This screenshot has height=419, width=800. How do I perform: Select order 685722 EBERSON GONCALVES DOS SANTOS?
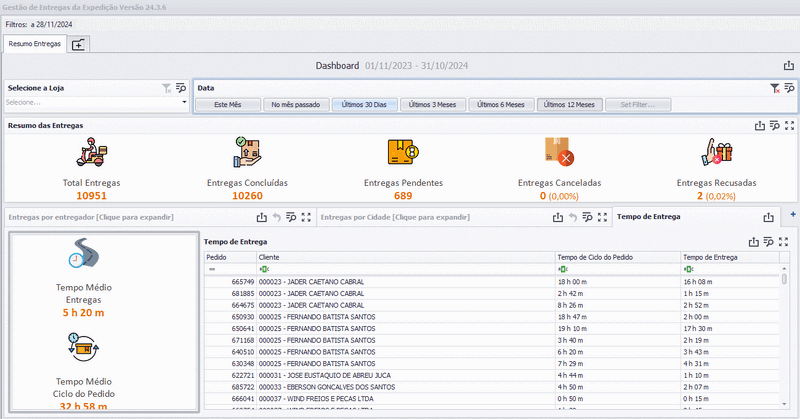pyautogui.click(x=492, y=387)
